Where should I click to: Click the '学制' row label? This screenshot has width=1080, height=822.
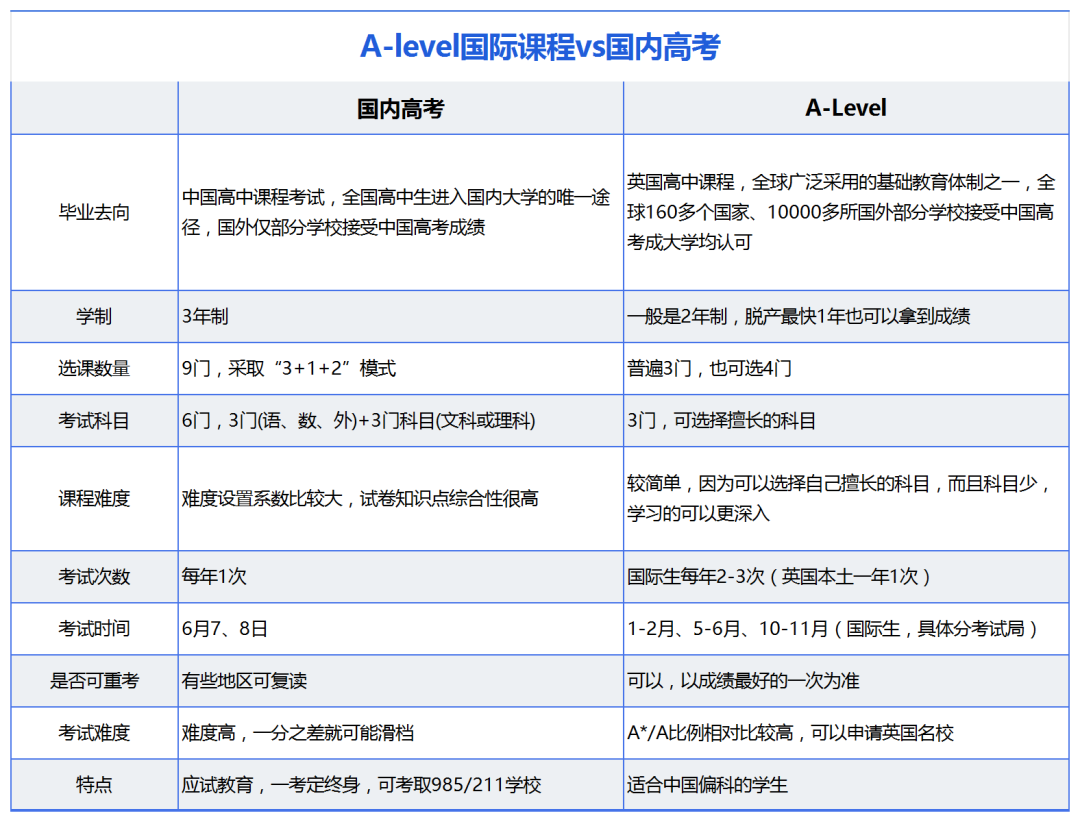point(94,316)
